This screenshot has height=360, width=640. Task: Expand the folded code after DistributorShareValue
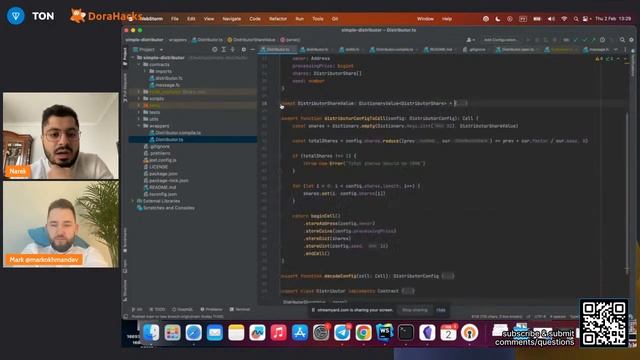coord(461,103)
